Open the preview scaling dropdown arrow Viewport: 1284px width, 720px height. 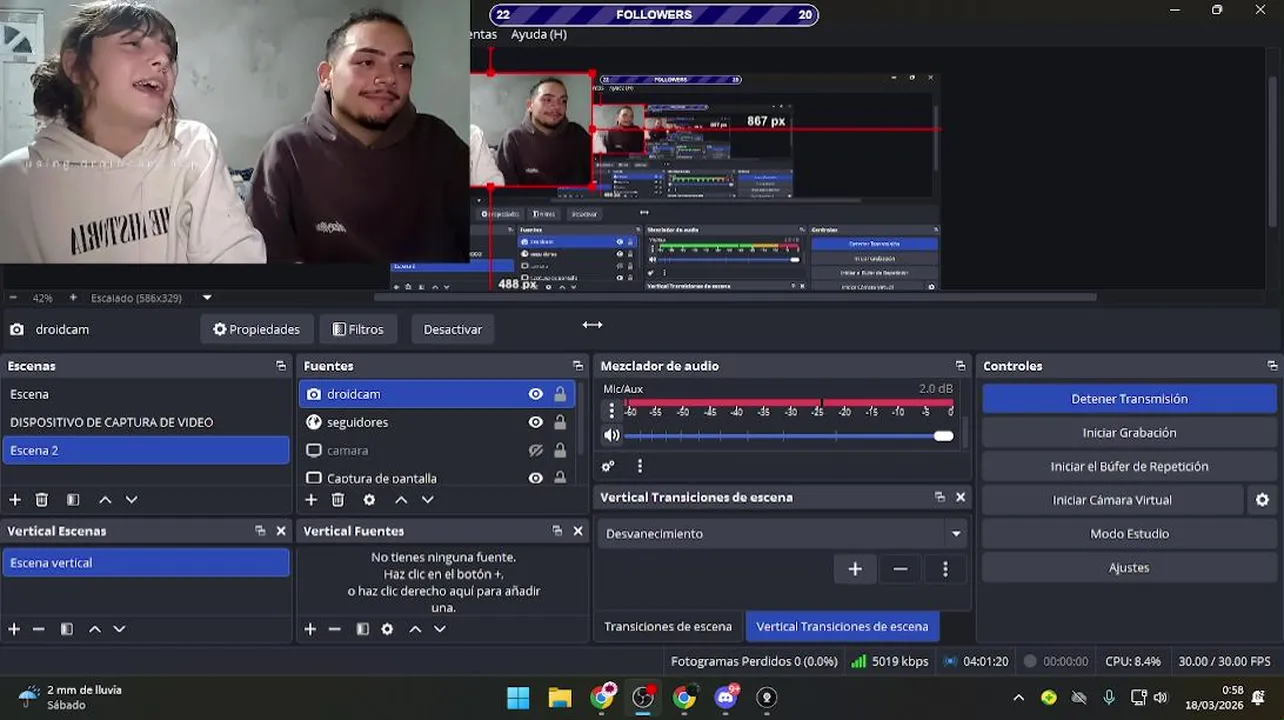(x=207, y=298)
